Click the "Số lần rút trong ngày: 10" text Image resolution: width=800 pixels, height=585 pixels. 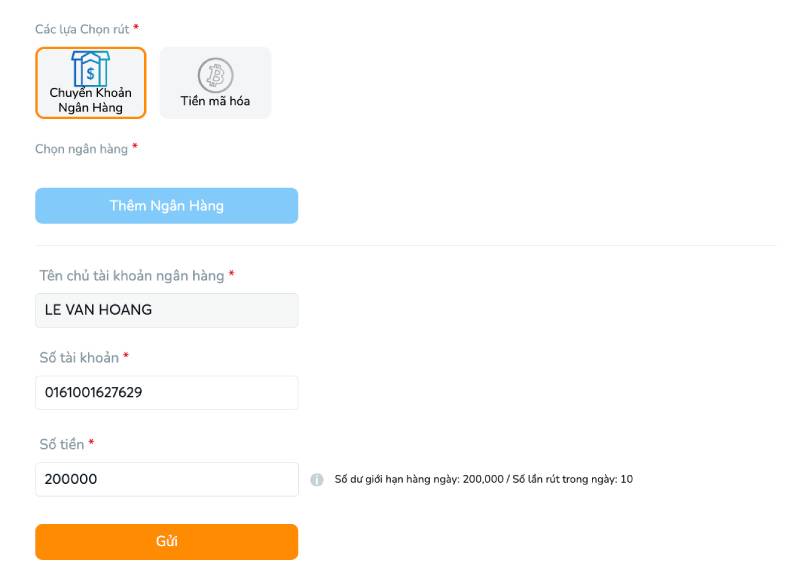(573, 480)
